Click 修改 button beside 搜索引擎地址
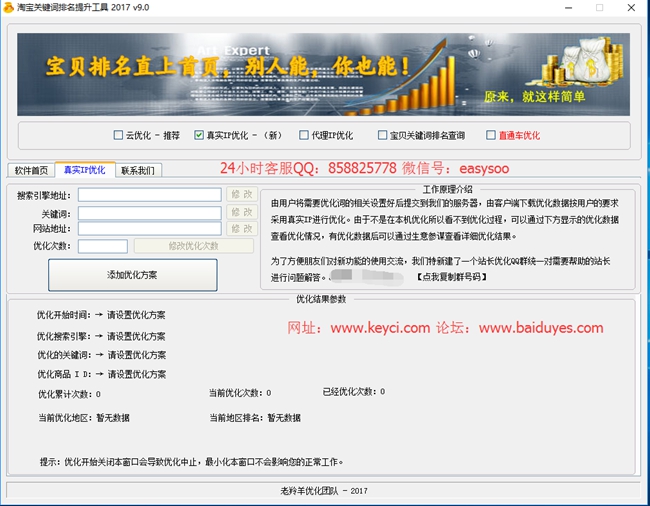This screenshot has width=650, height=506. (x=242, y=194)
